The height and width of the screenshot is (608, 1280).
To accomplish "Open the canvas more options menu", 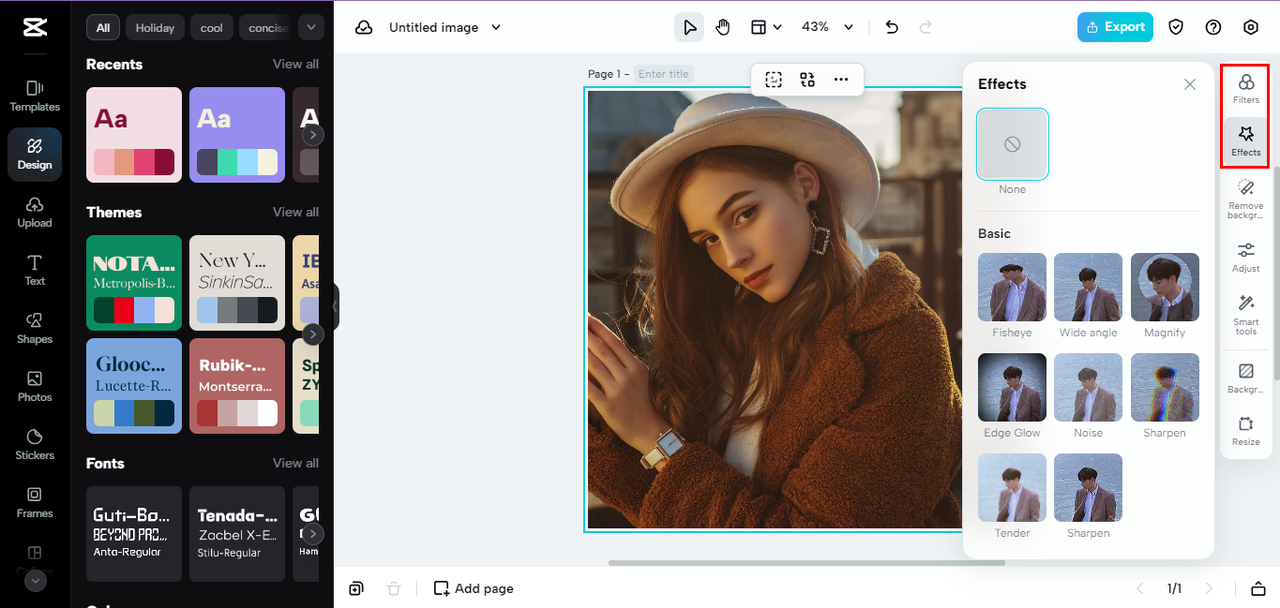I will pyautogui.click(x=841, y=80).
